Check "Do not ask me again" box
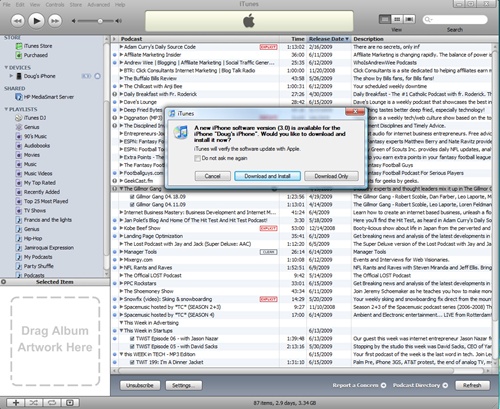This screenshot has width=500, height=409. (x=197, y=158)
